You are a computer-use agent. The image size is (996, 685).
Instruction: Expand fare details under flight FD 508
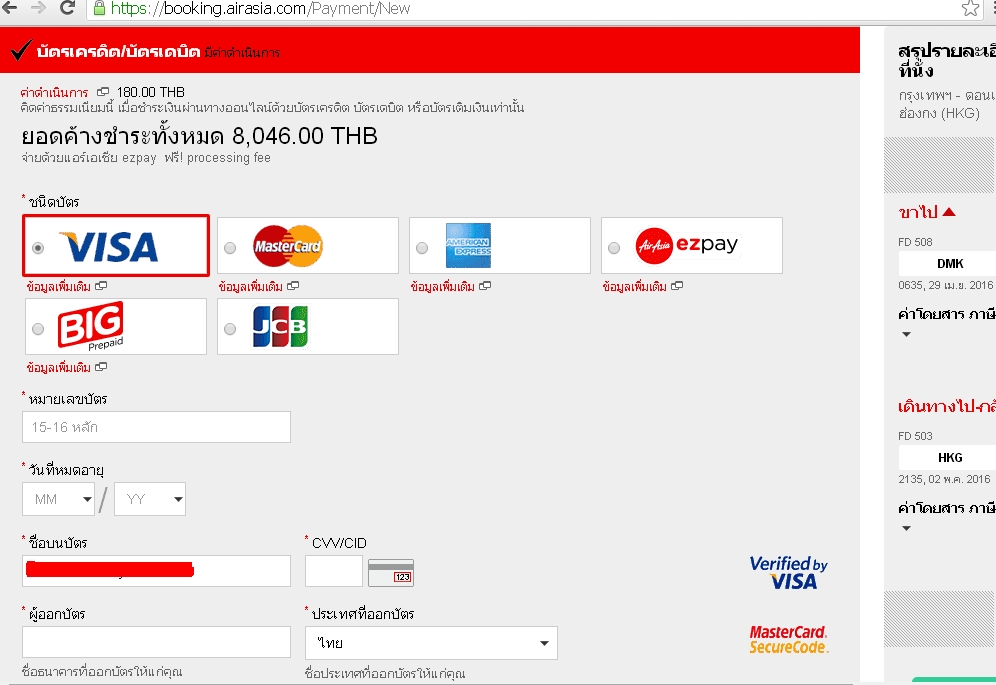(x=906, y=334)
